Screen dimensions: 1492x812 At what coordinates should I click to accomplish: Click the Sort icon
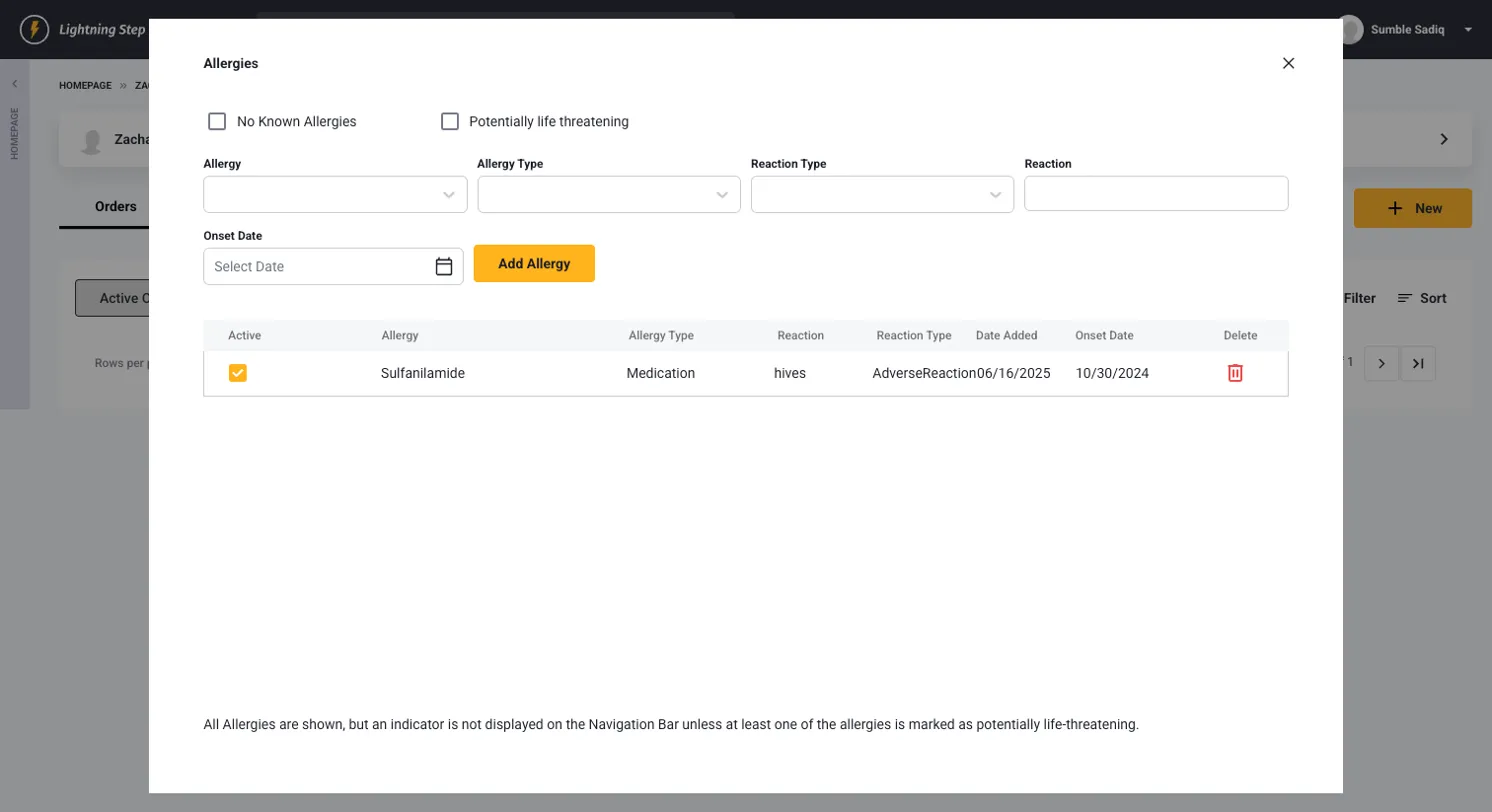pos(1405,298)
